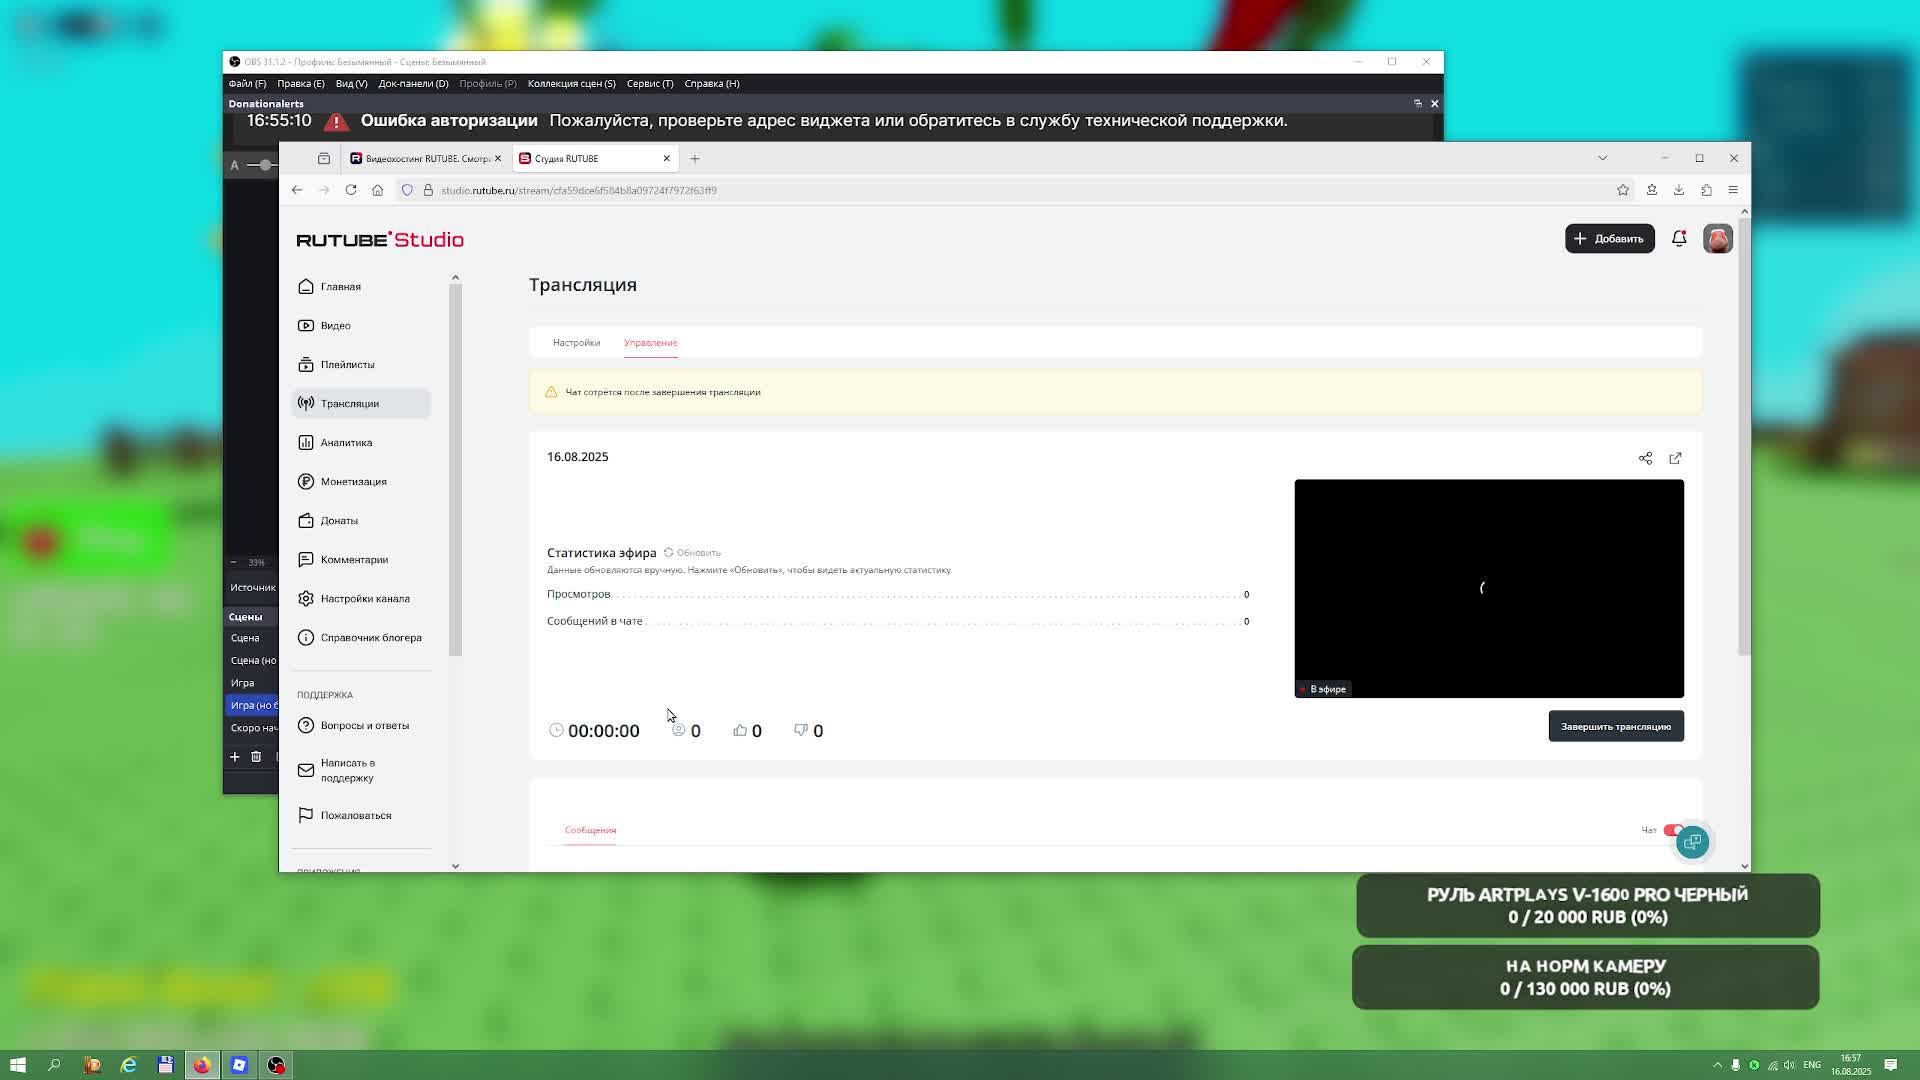This screenshot has width=1920, height=1080.
Task: Refresh the browser page
Action: click(351, 190)
